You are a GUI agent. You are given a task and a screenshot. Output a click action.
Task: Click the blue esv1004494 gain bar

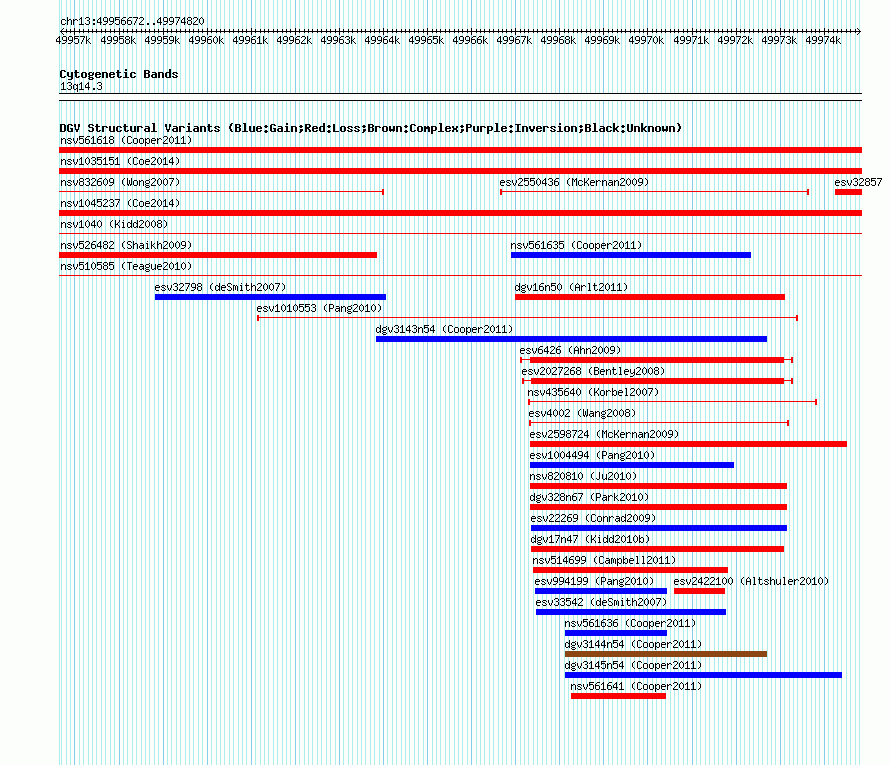click(x=632, y=465)
